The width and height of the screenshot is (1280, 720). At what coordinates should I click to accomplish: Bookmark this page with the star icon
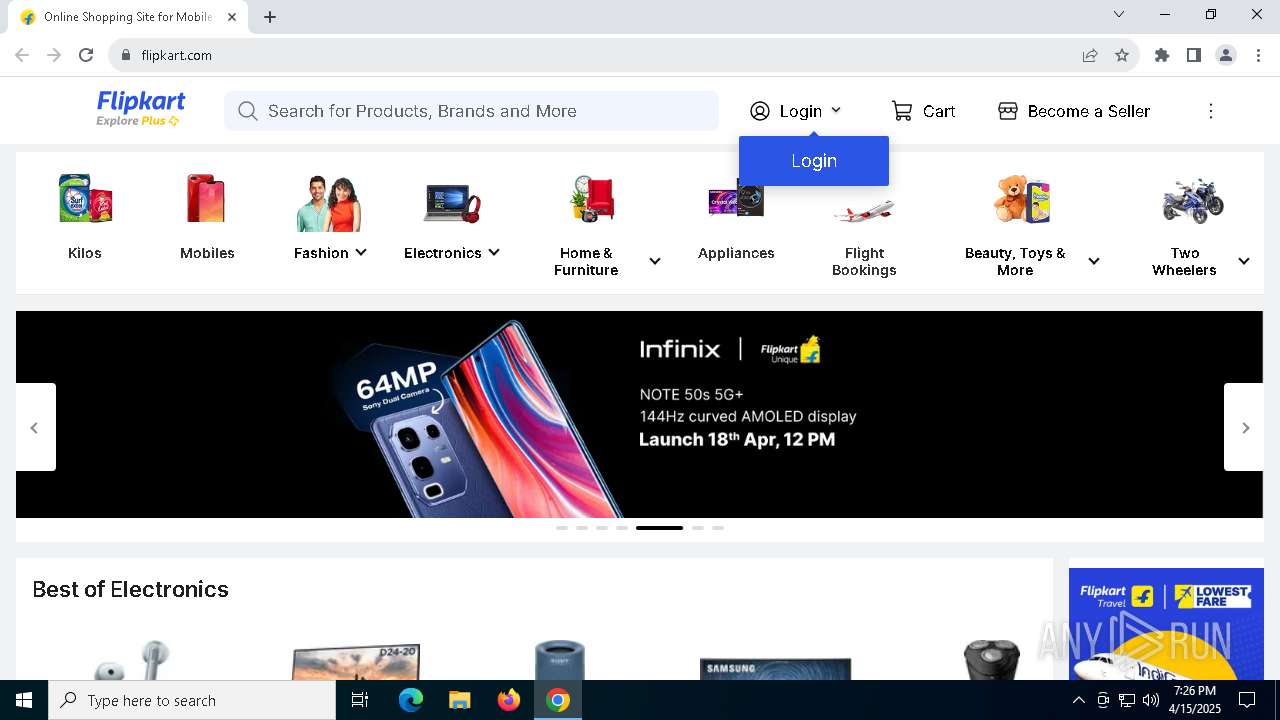[x=1122, y=55]
